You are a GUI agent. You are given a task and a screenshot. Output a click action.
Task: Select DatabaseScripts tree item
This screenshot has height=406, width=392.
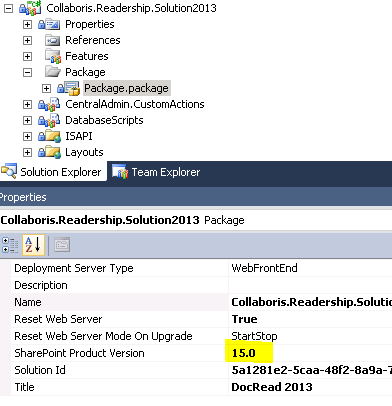tap(104, 120)
